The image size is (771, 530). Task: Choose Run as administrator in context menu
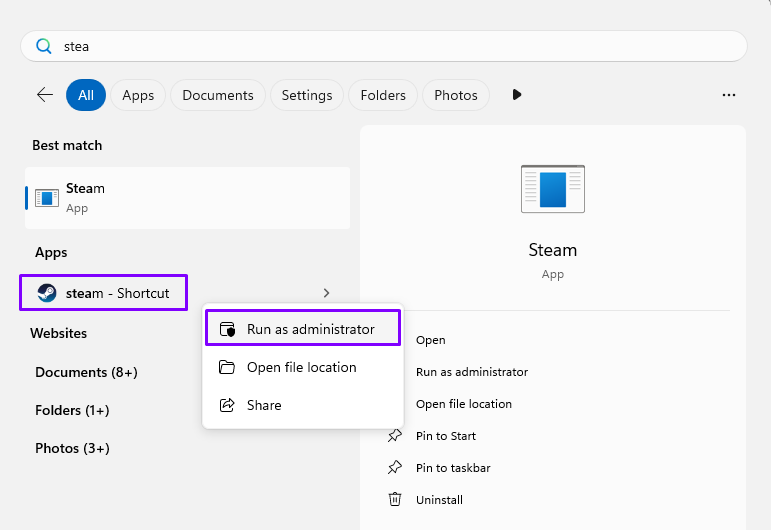coord(310,329)
